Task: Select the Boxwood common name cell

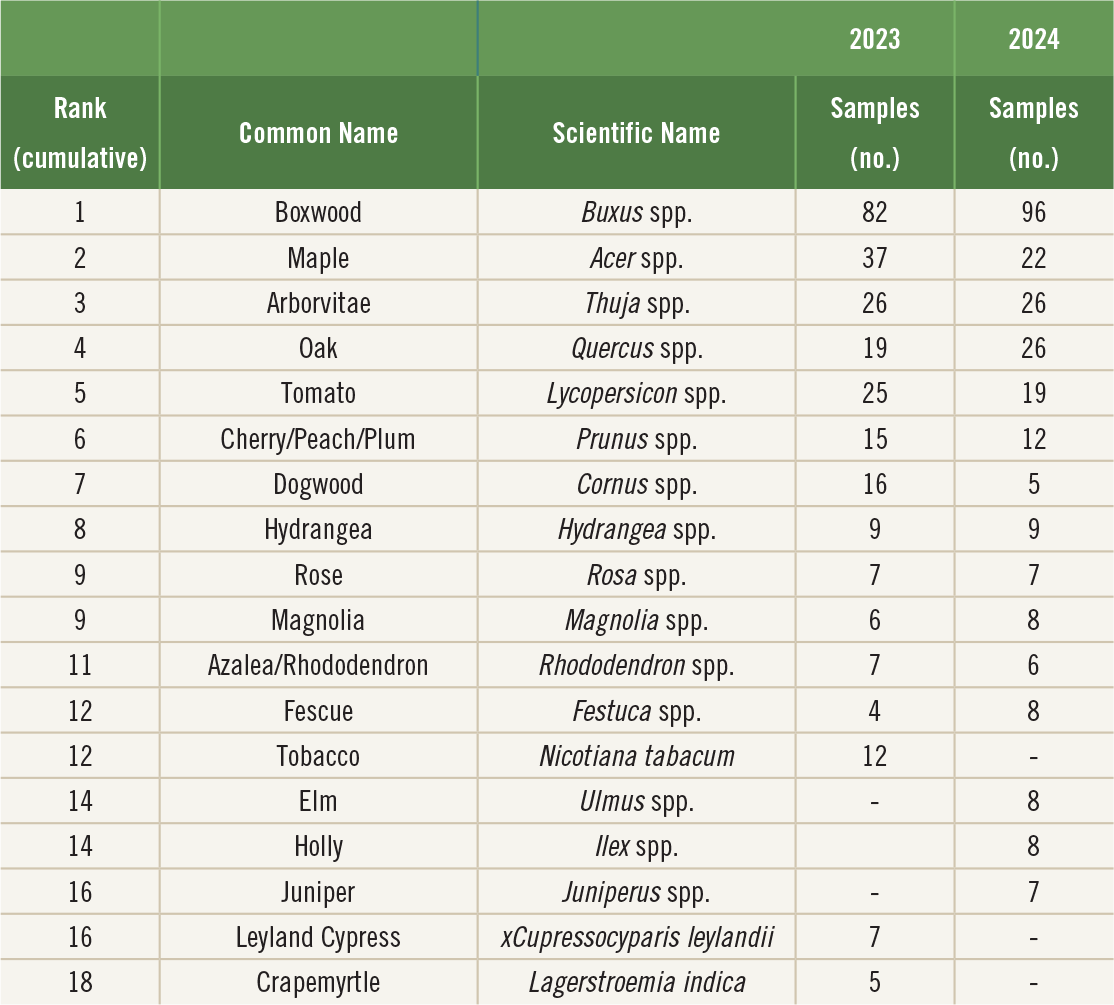Action: tap(318, 212)
